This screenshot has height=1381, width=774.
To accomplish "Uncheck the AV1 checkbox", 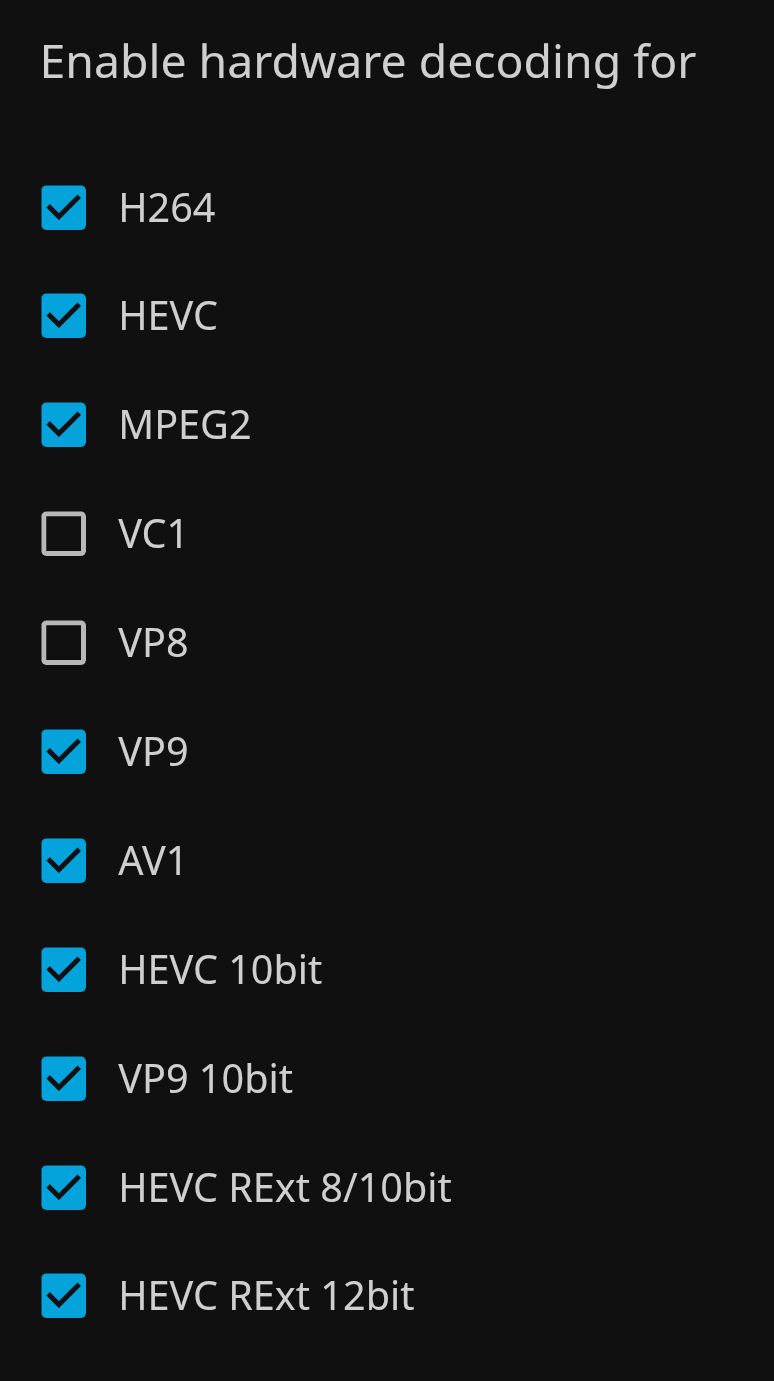I will [64, 861].
